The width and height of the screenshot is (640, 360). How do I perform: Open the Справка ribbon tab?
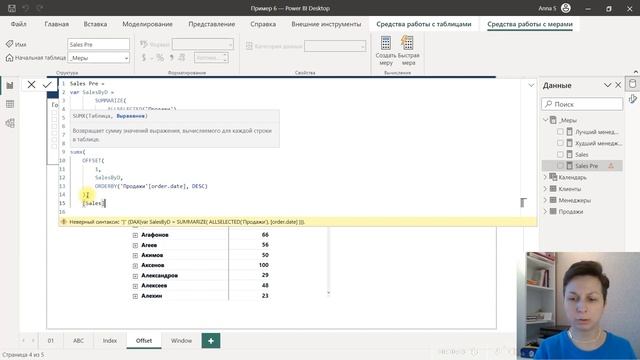click(x=263, y=24)
